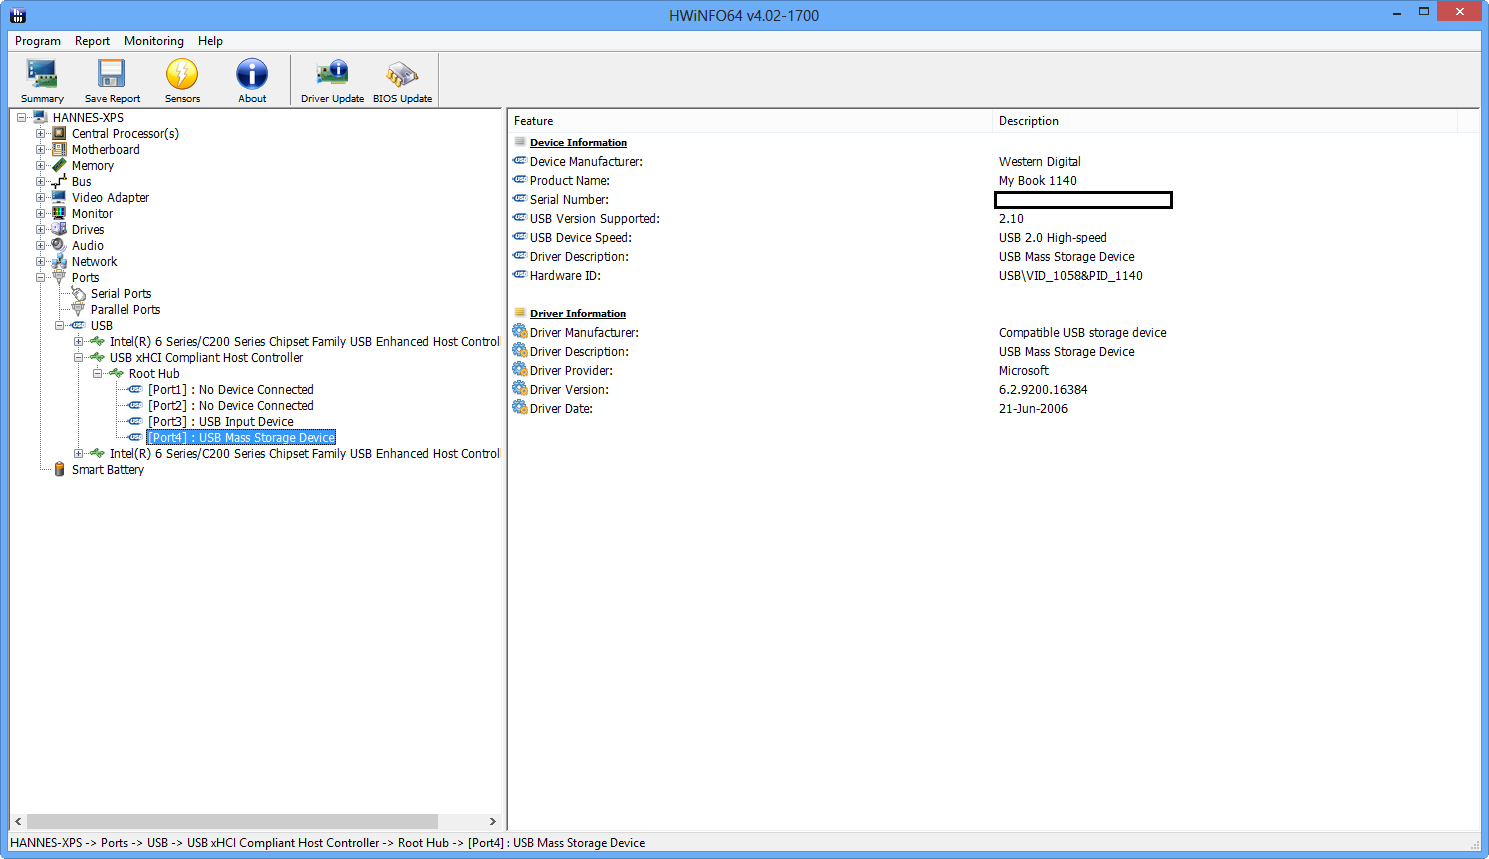Open the Report menu
The height and width of the screenshot is (859, 1489).
tap(92, 41)
